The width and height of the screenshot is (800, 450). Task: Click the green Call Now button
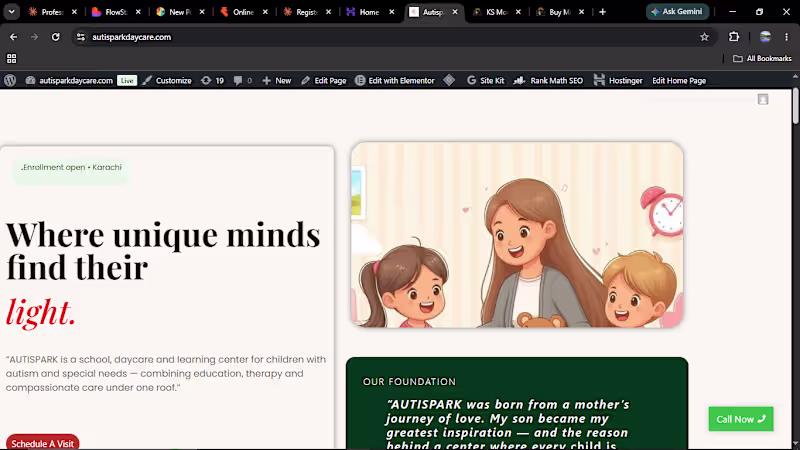(741, 419)
